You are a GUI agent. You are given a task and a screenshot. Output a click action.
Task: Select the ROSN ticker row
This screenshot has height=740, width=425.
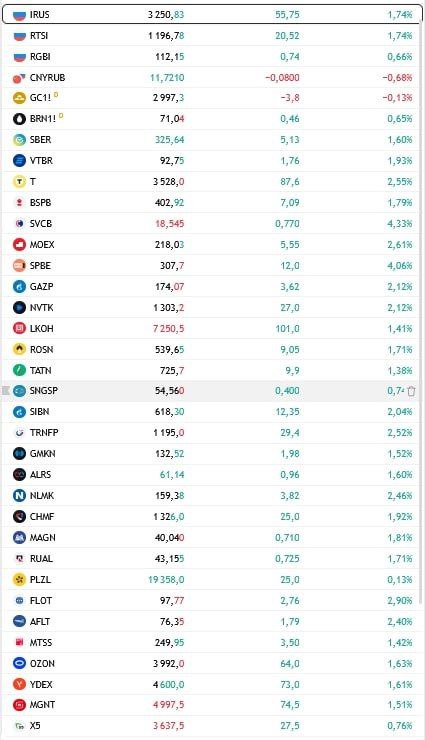pos(211,350)
